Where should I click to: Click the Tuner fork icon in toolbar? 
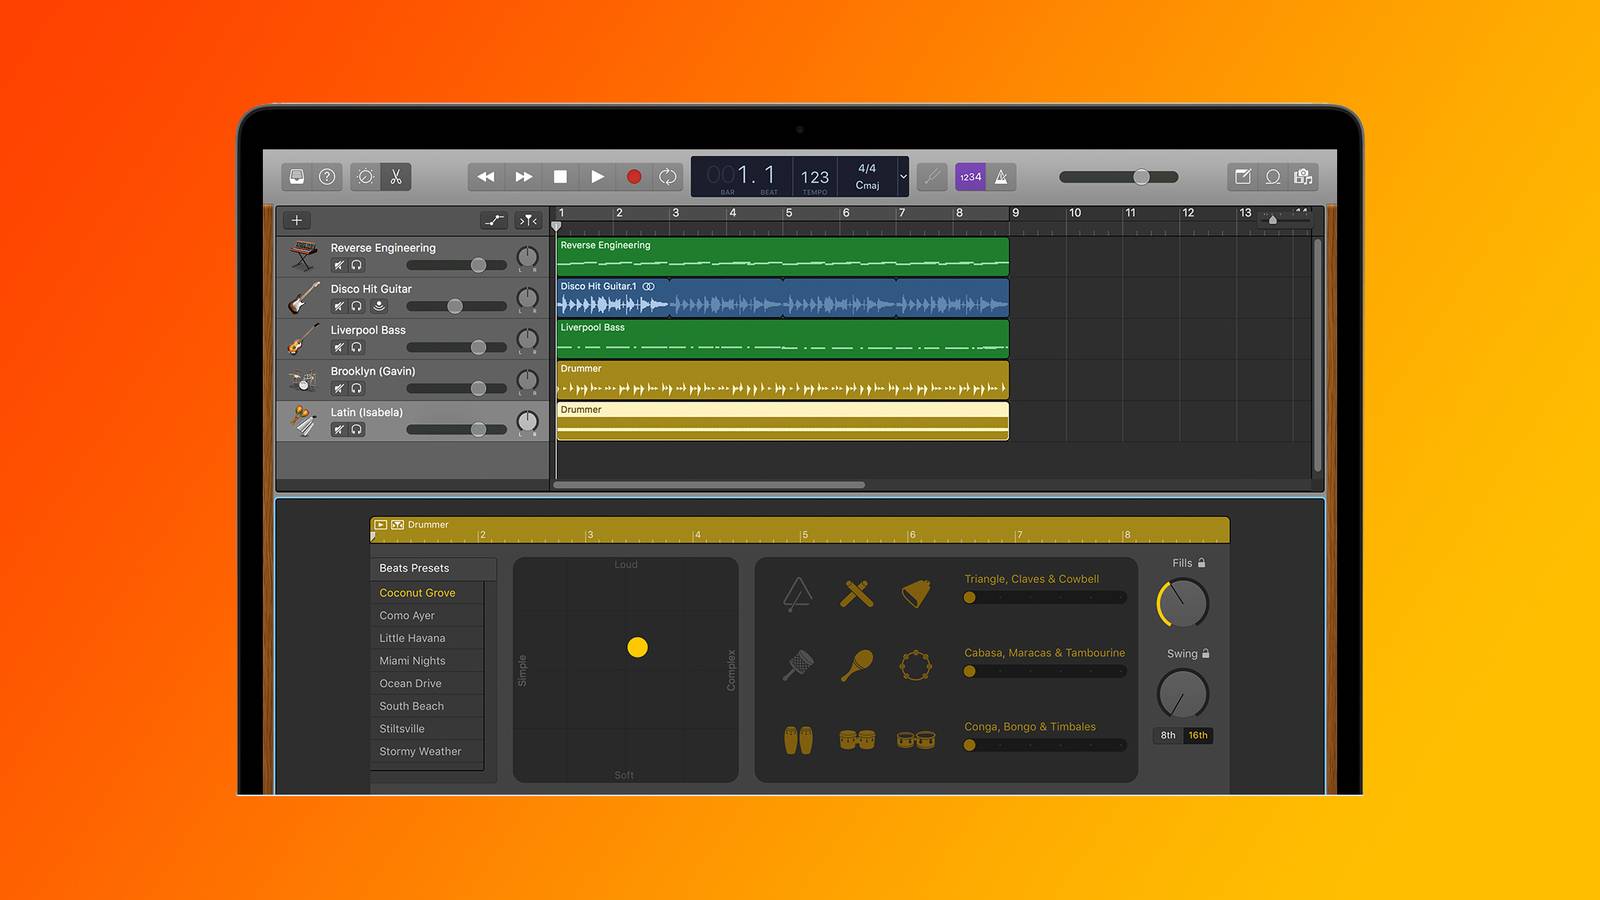[x=932, y=177]
